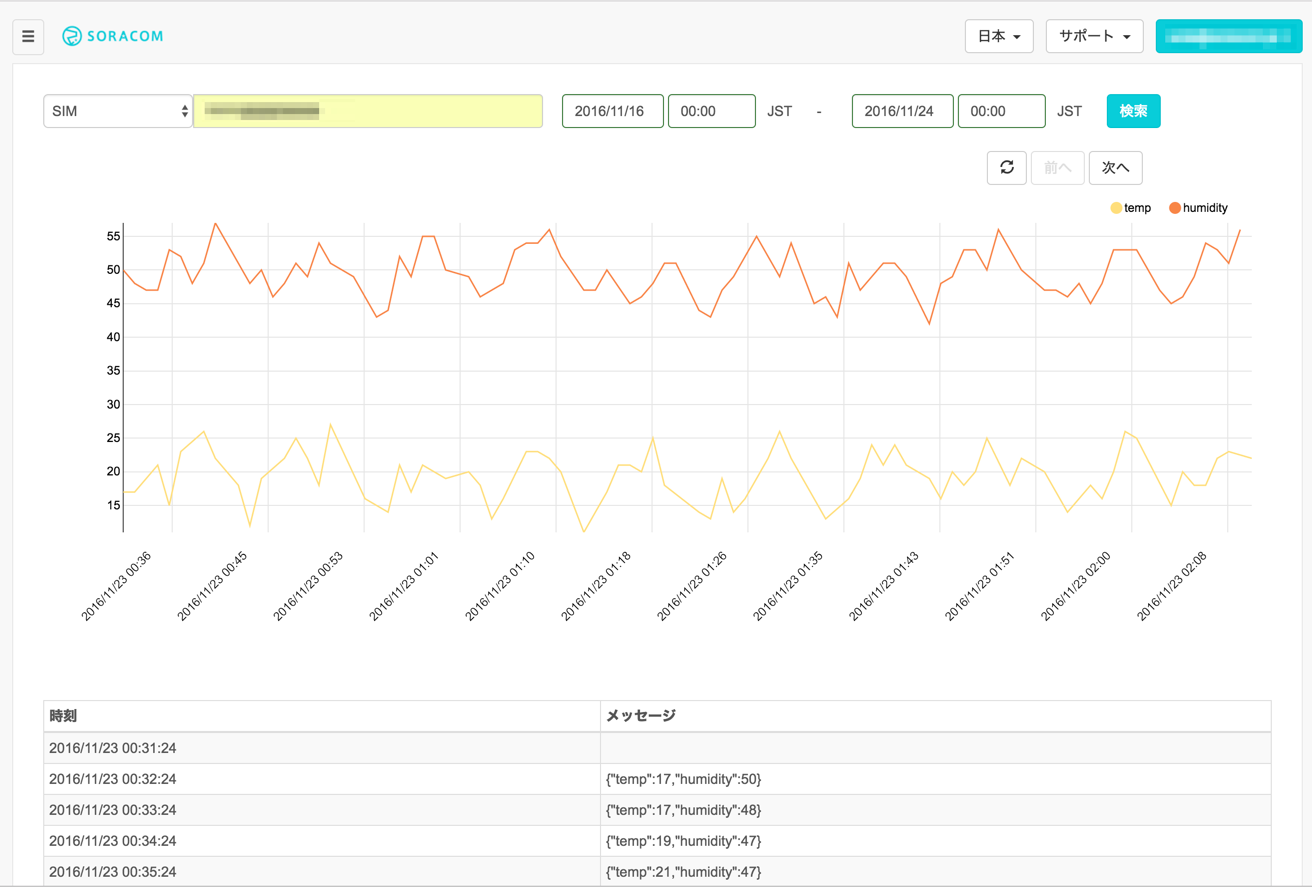Open the blurred account menu button
The height and width of the screenshot is (887, 1312).
pyautogui.click(x=1229, y=36)
